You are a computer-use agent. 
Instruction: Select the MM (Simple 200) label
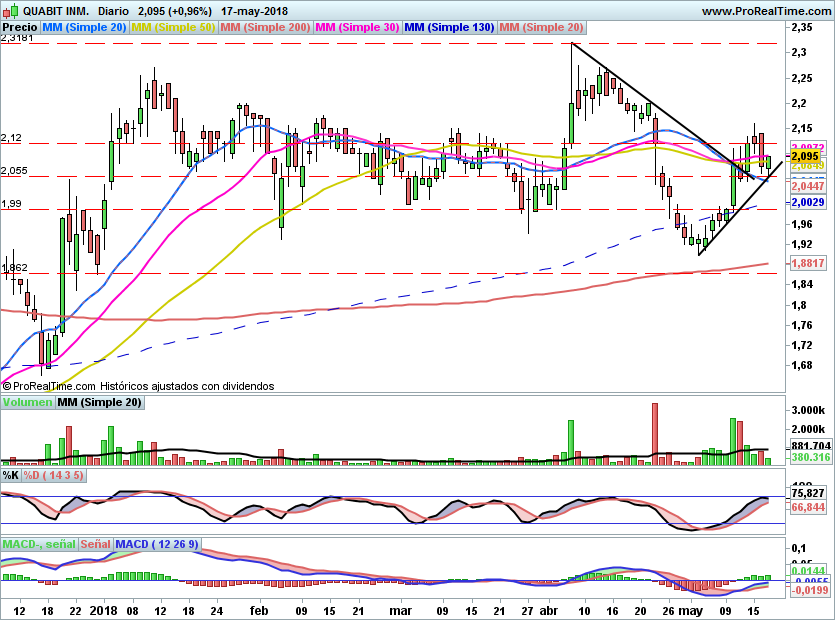click(265, 27)
